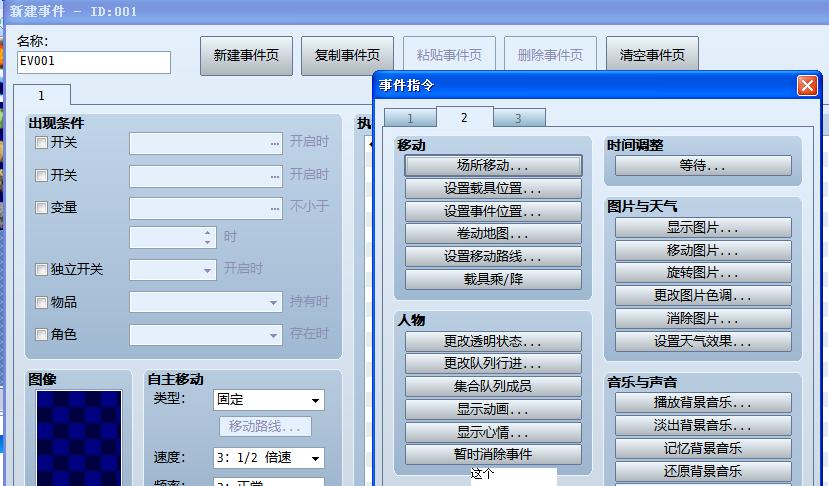Image resolution: width=829 pixels, height=486 pixels.
Task: Close the 事件指令 dialog
Action: (x=807, y=85)
